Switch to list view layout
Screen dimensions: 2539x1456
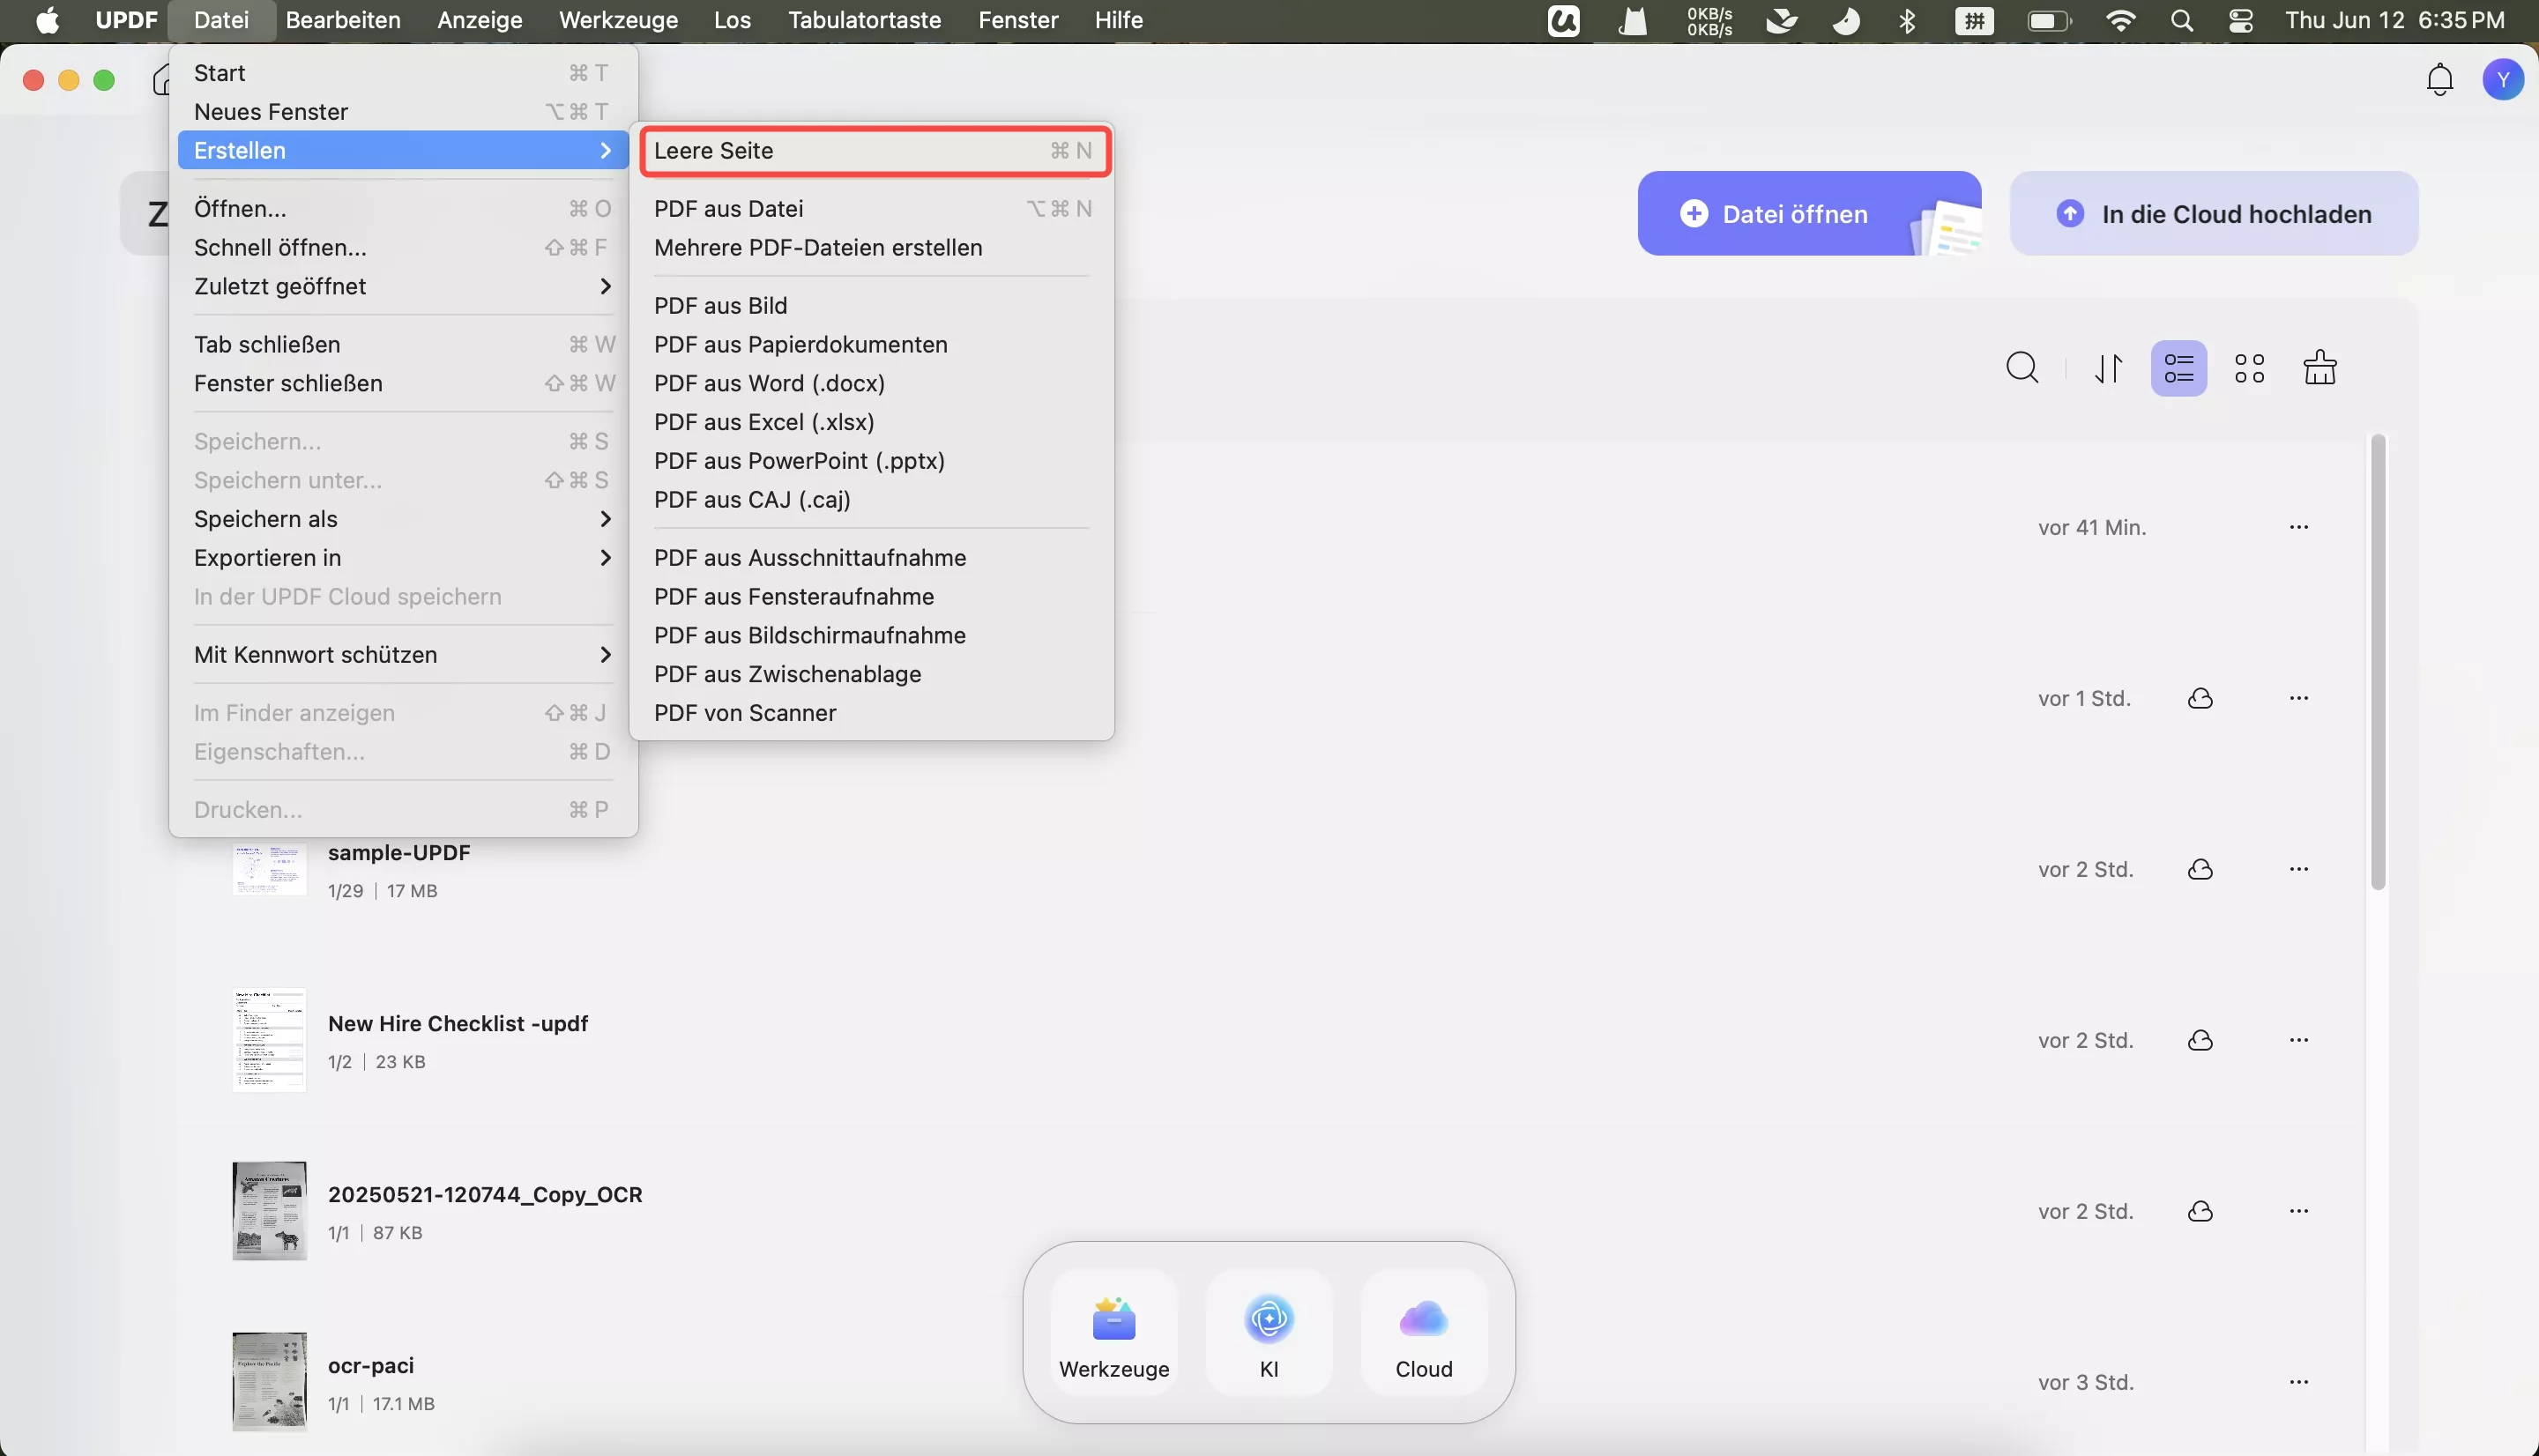[x=2178, y=368]
